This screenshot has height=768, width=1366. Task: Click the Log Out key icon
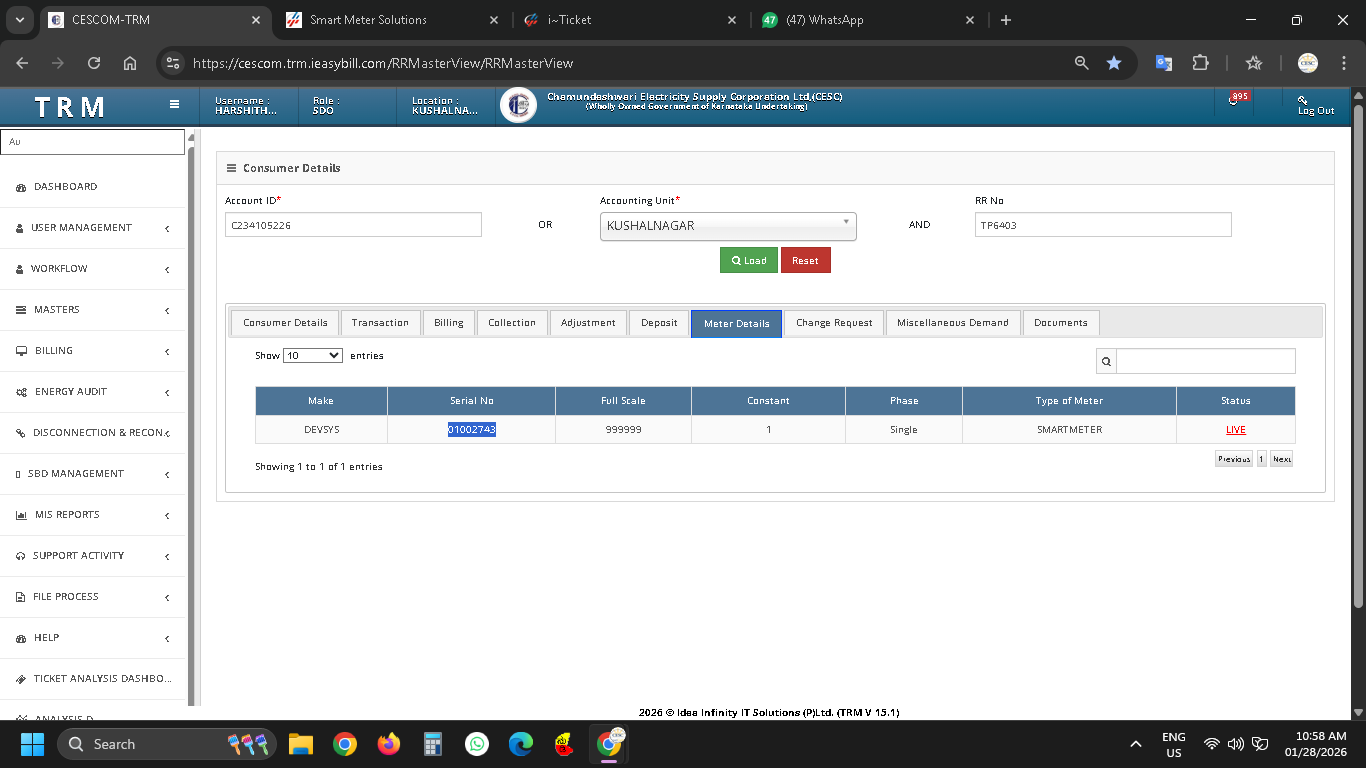point(1303,100)
